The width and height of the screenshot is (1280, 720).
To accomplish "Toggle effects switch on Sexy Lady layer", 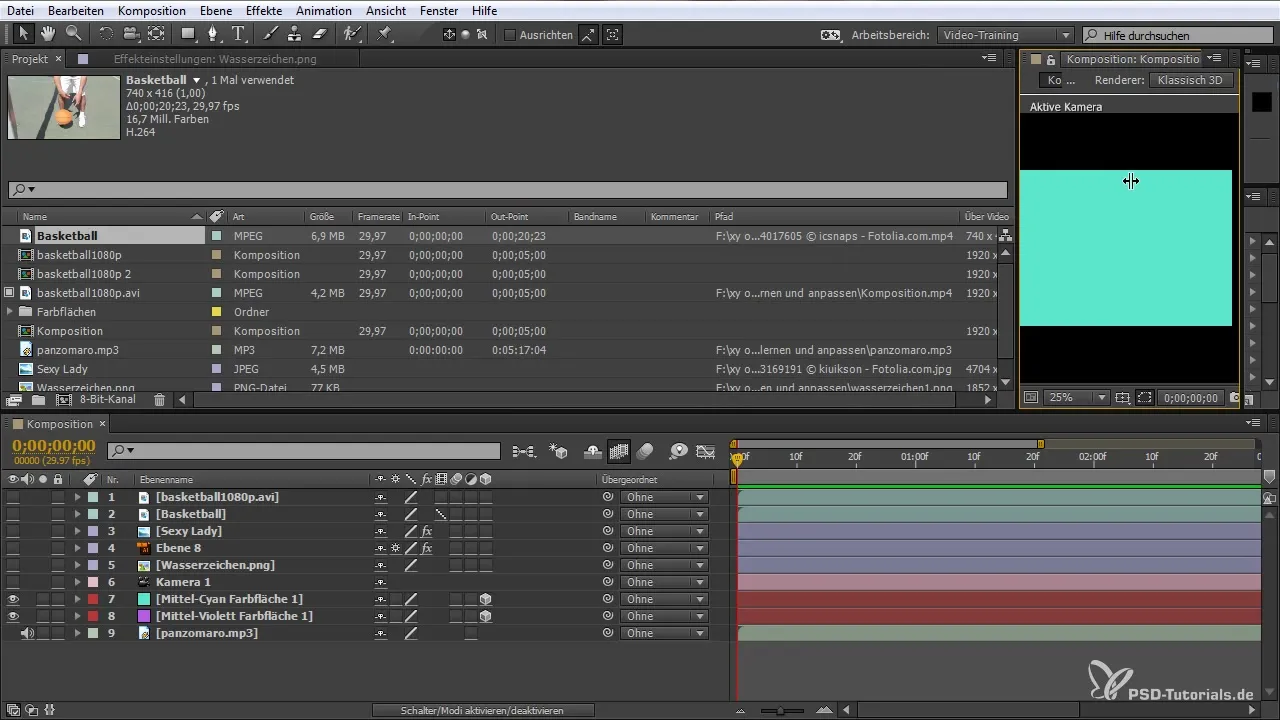I will point(427,531).
